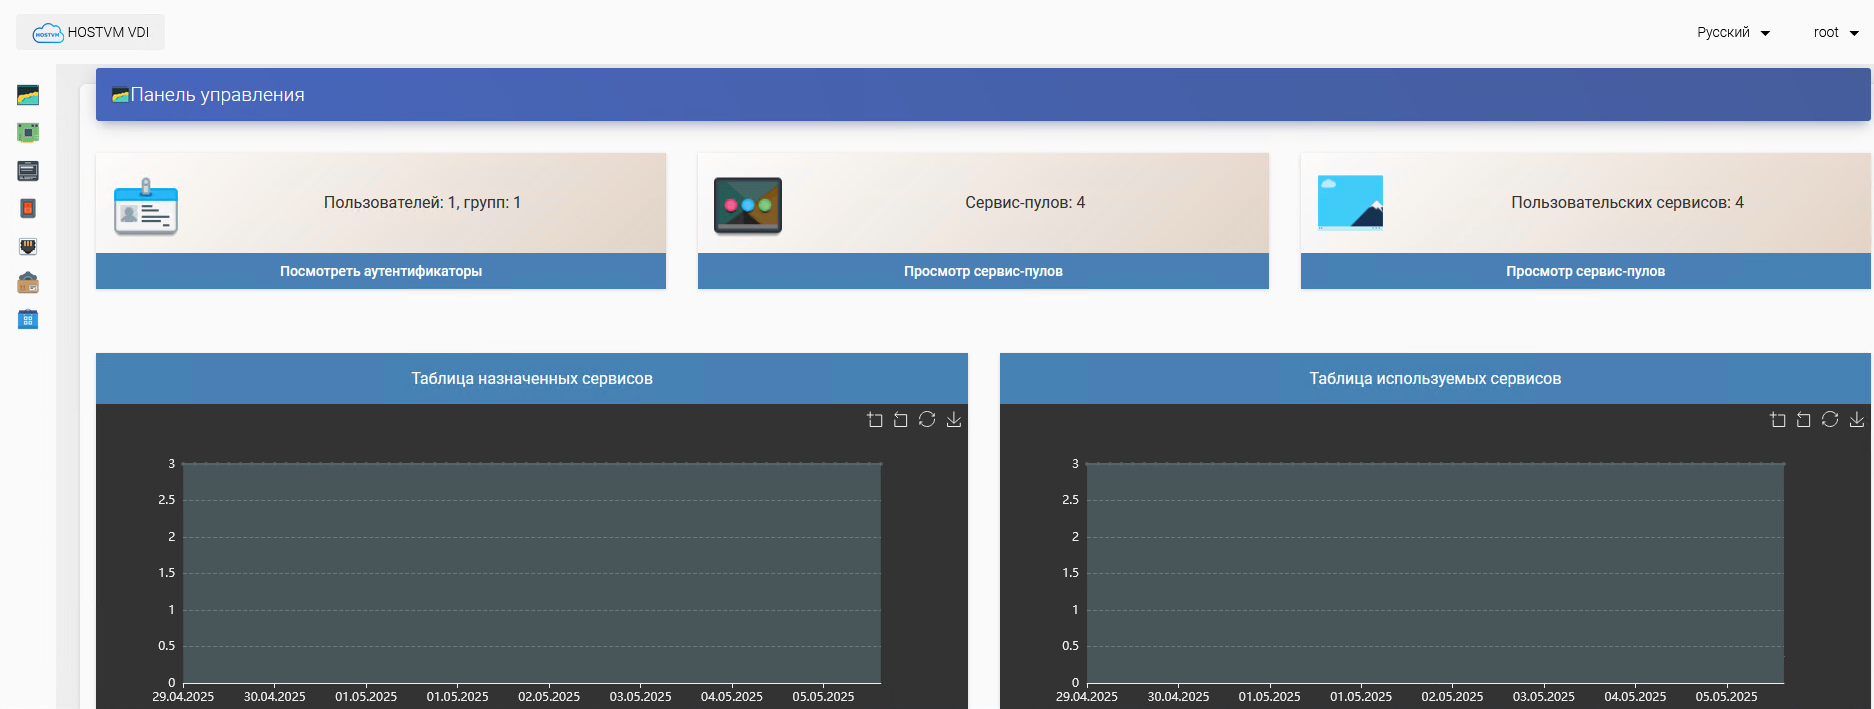1874x709 pixels.
Task: Click the colored dots service pools card icon
Action: click(x=748, y=206)
